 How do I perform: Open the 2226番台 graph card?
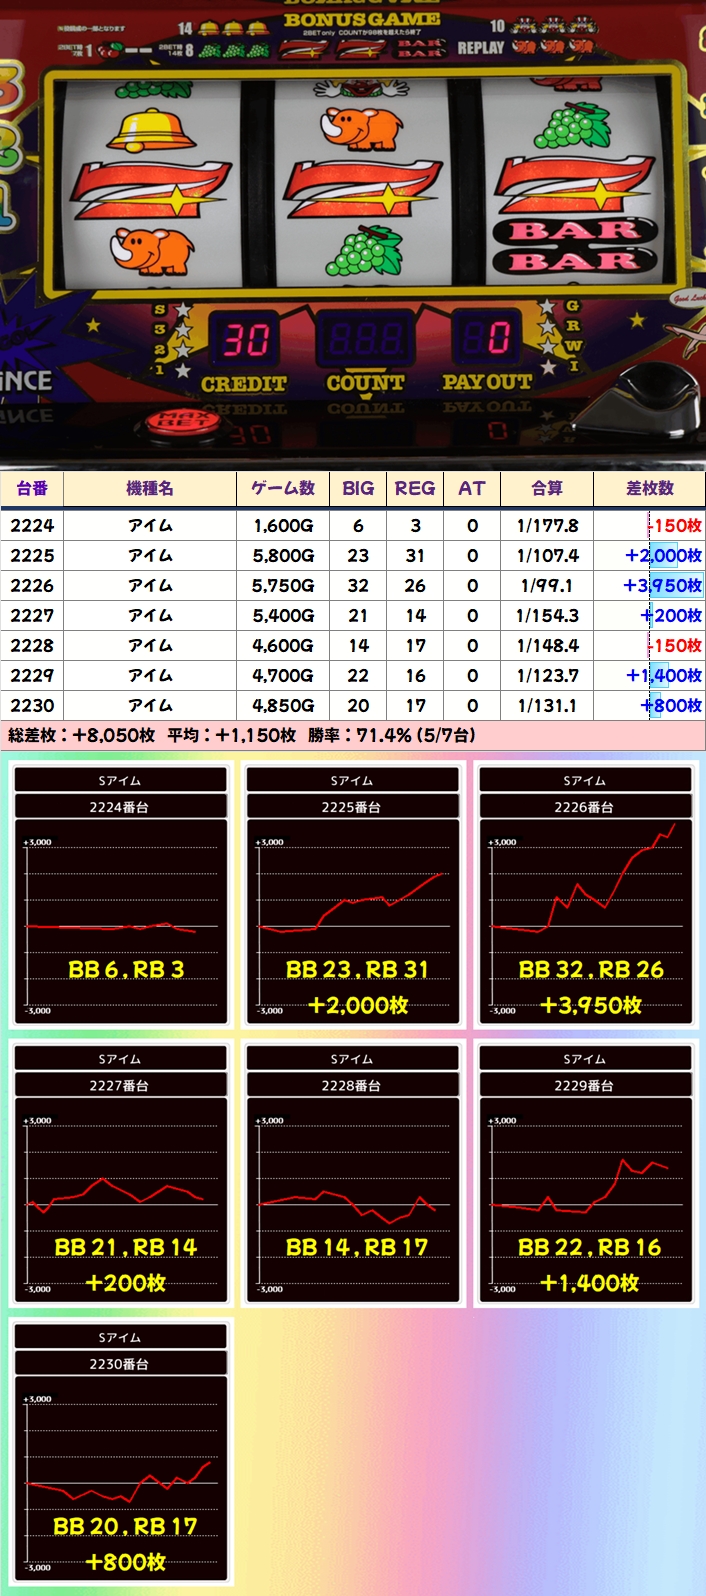coord(585,895)
